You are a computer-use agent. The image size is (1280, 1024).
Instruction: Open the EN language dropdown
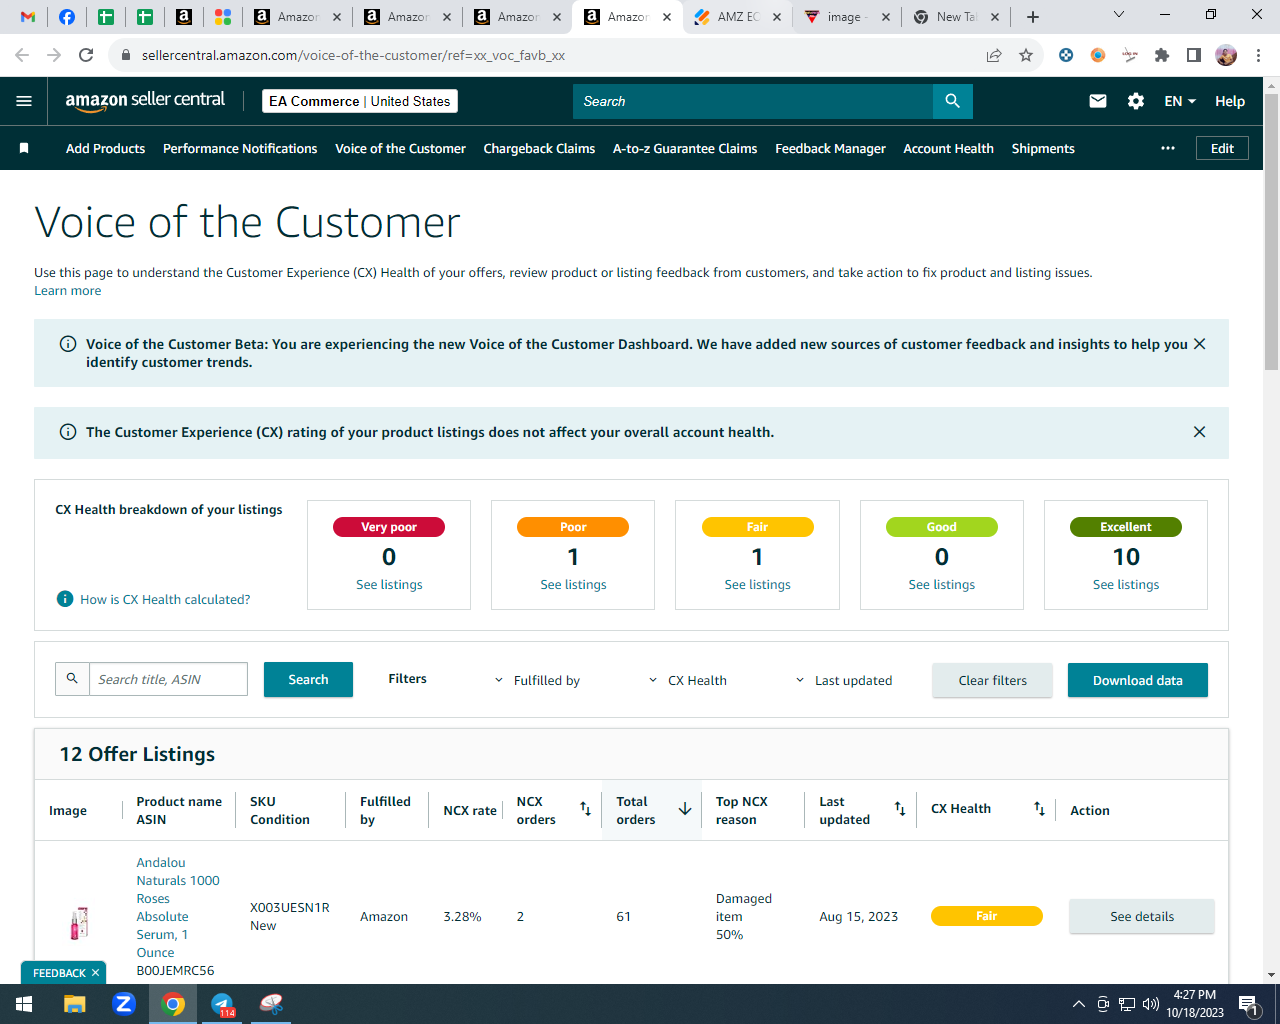pyautogui.click(x=1180, y=101)
